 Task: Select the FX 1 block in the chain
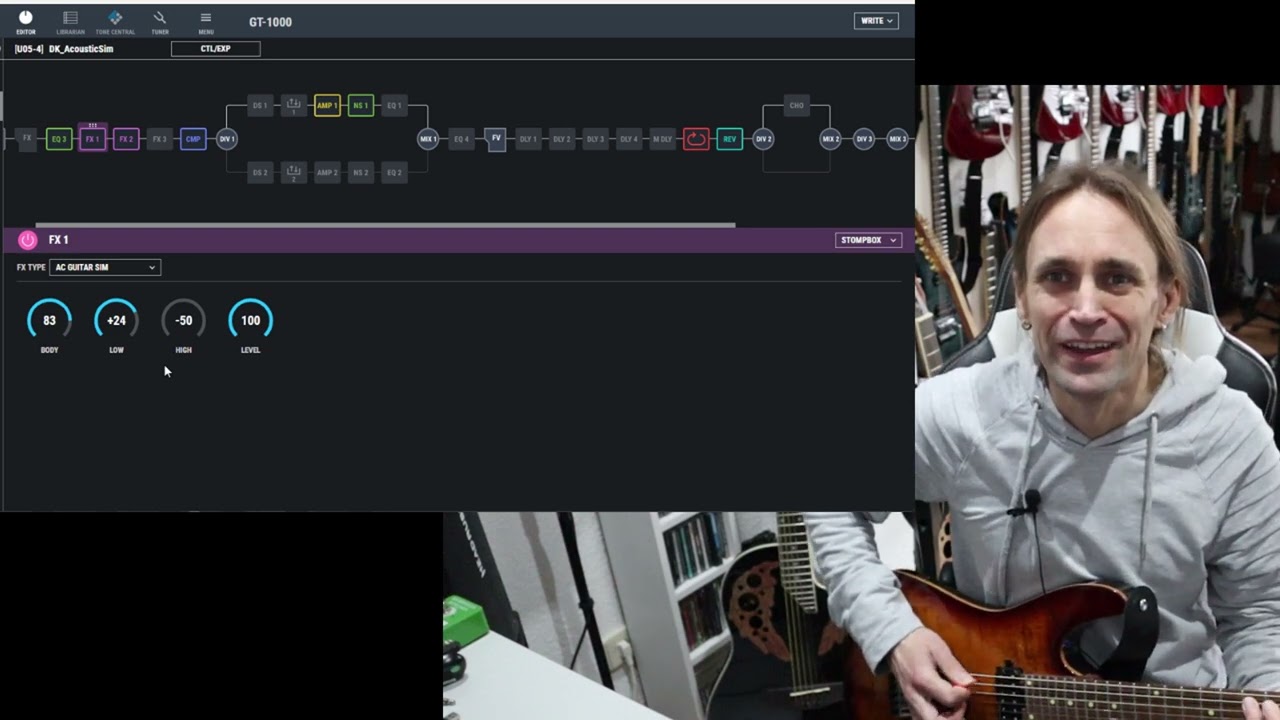(92, 139)
